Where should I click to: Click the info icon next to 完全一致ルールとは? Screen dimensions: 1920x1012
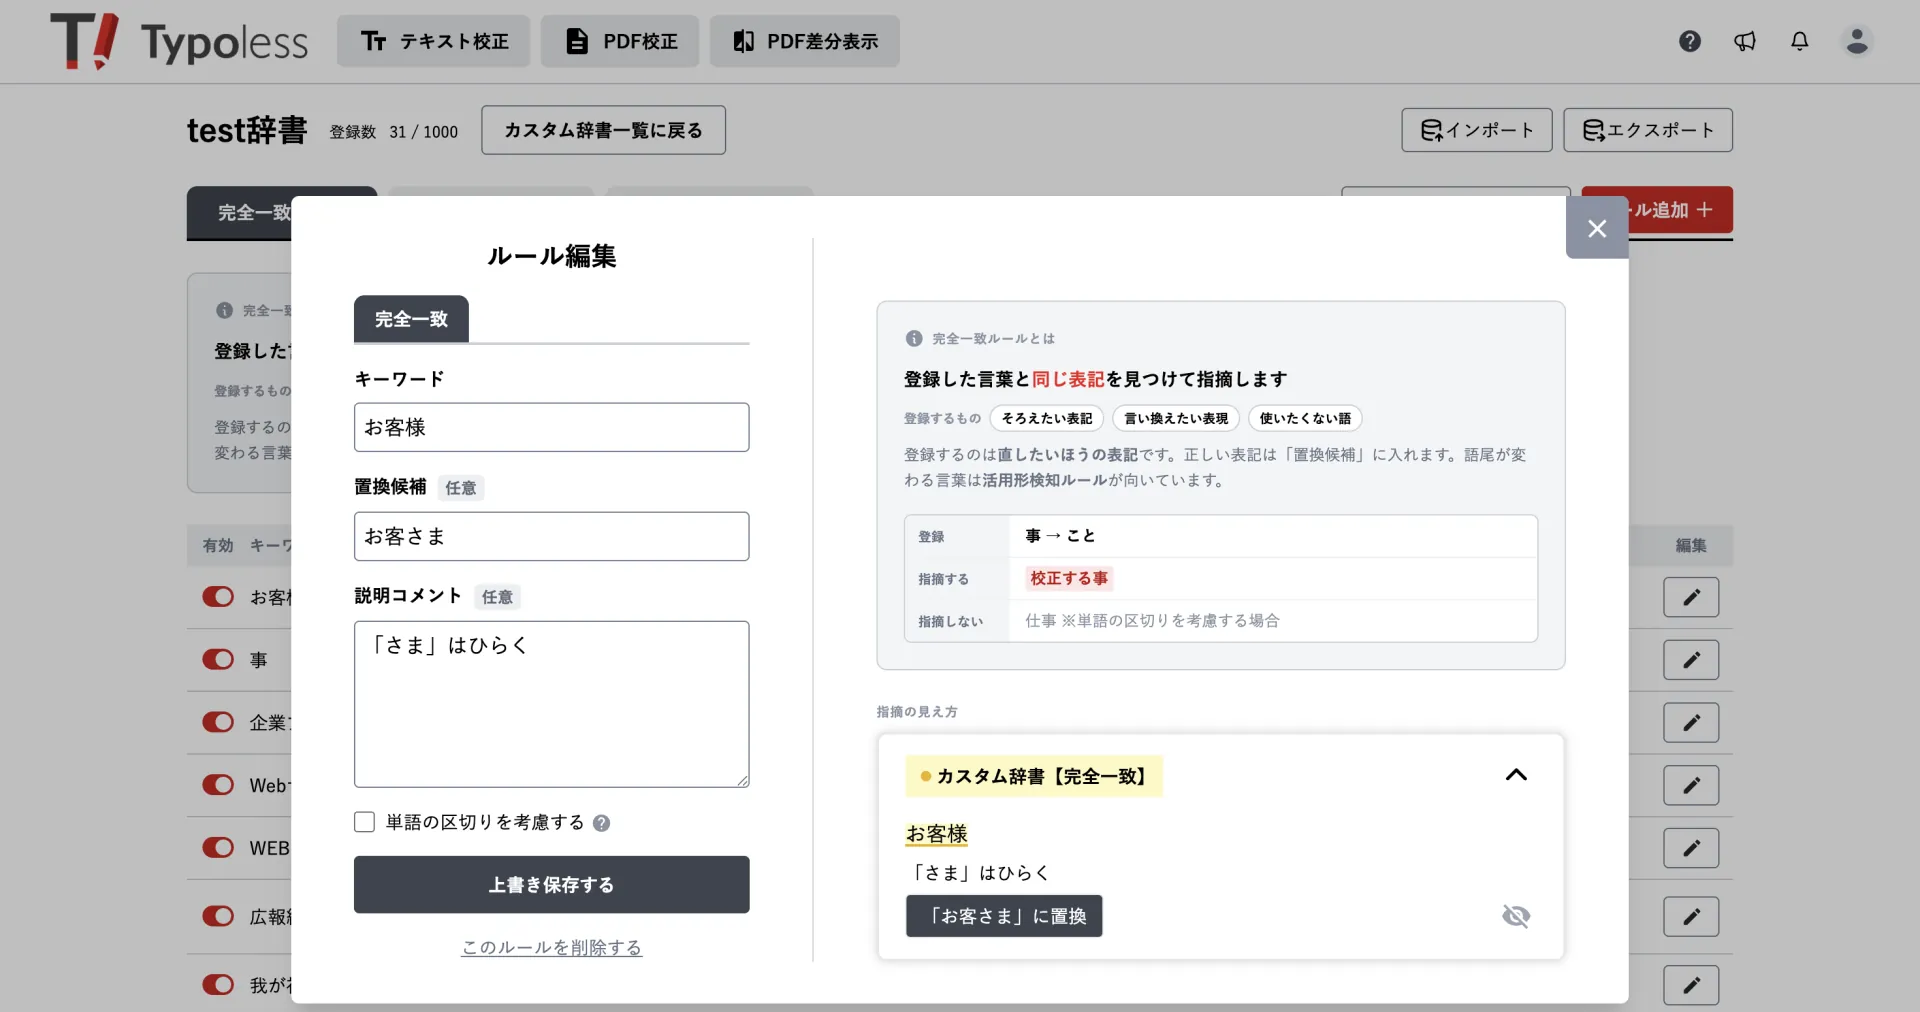(x=914, y=339)
